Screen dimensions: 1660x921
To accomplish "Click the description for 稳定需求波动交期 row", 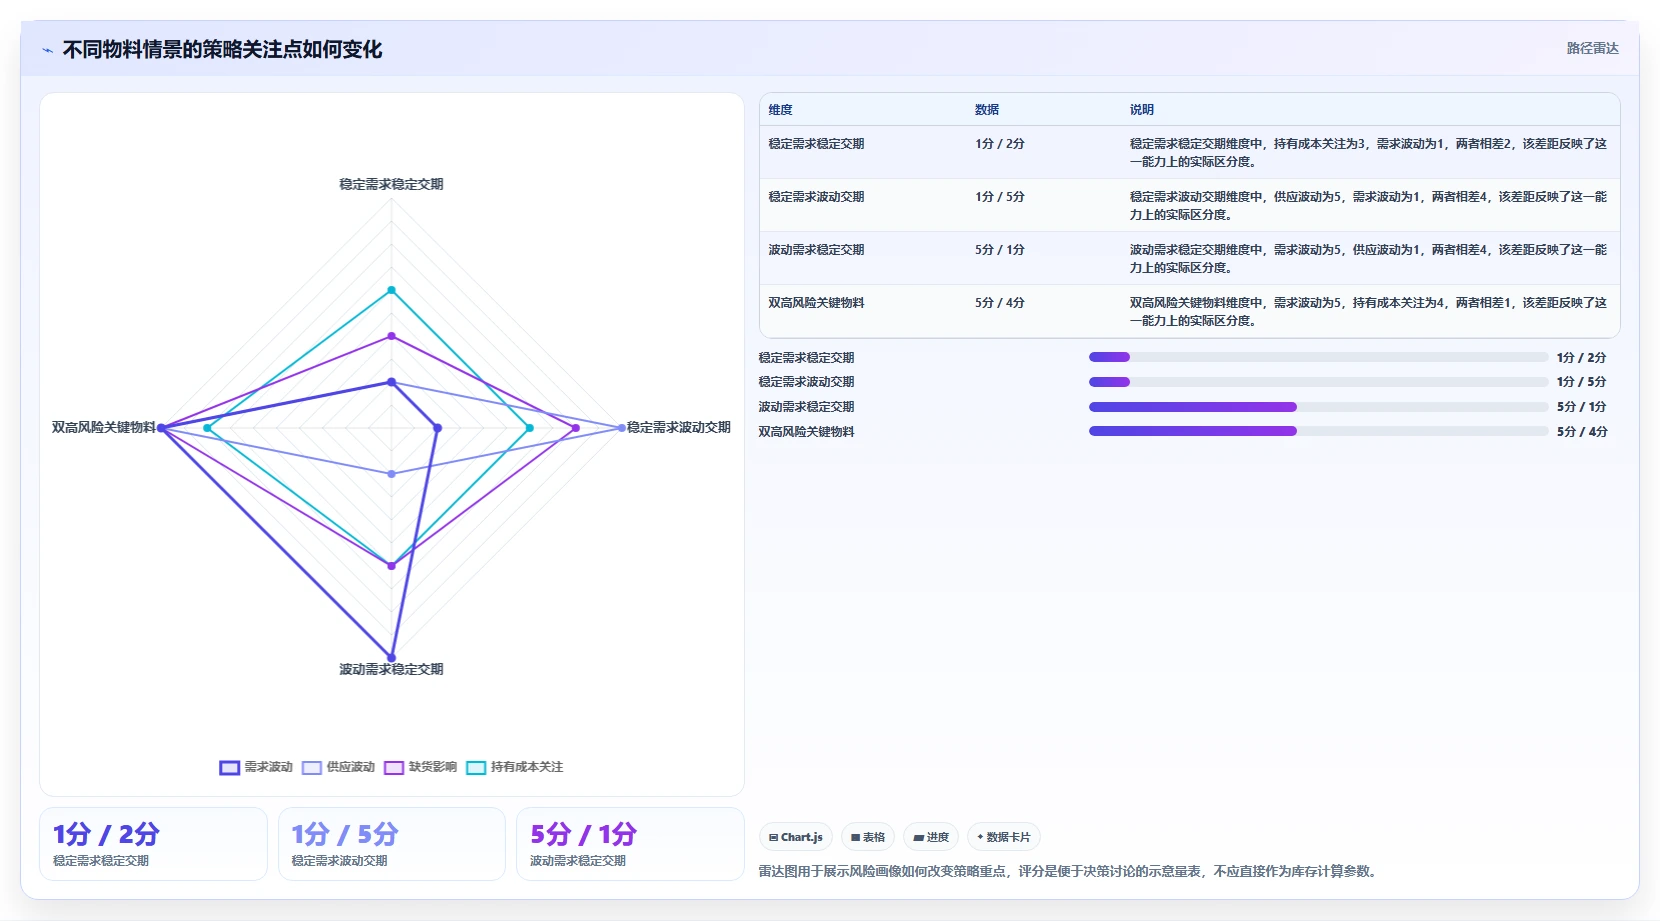I will [1368, 206].
